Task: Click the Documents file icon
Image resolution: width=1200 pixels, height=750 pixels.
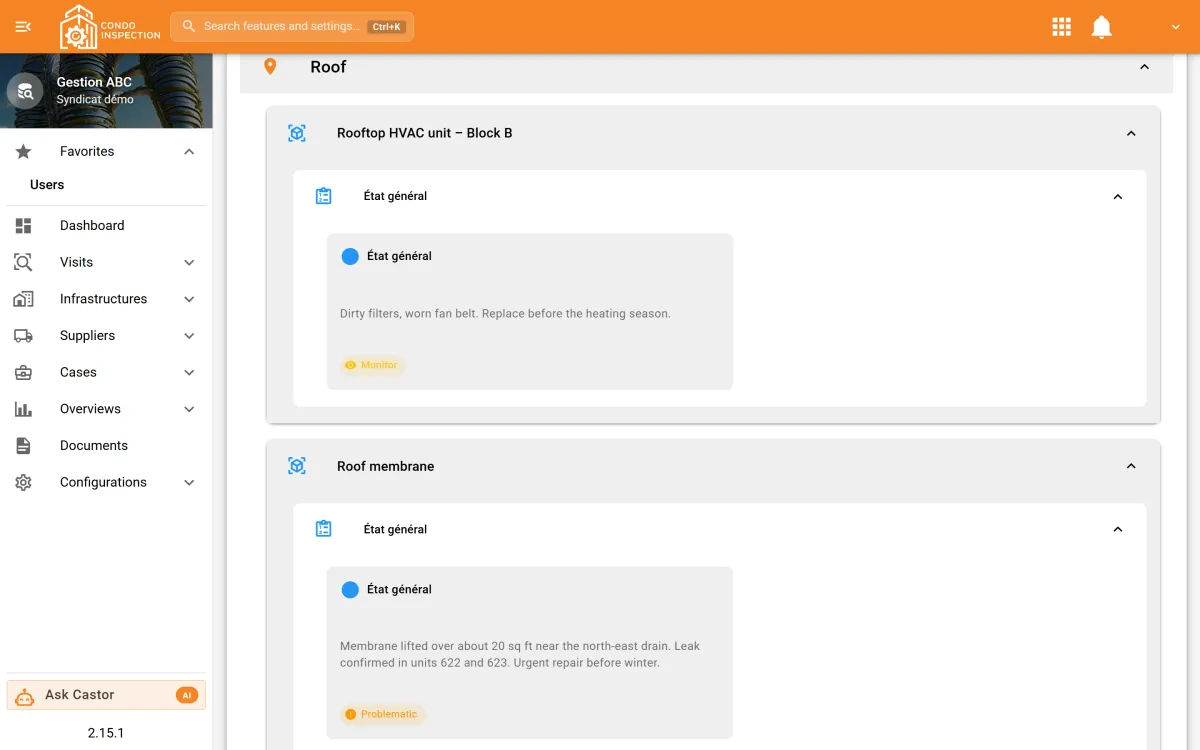Action: click(x=23, y=445)
